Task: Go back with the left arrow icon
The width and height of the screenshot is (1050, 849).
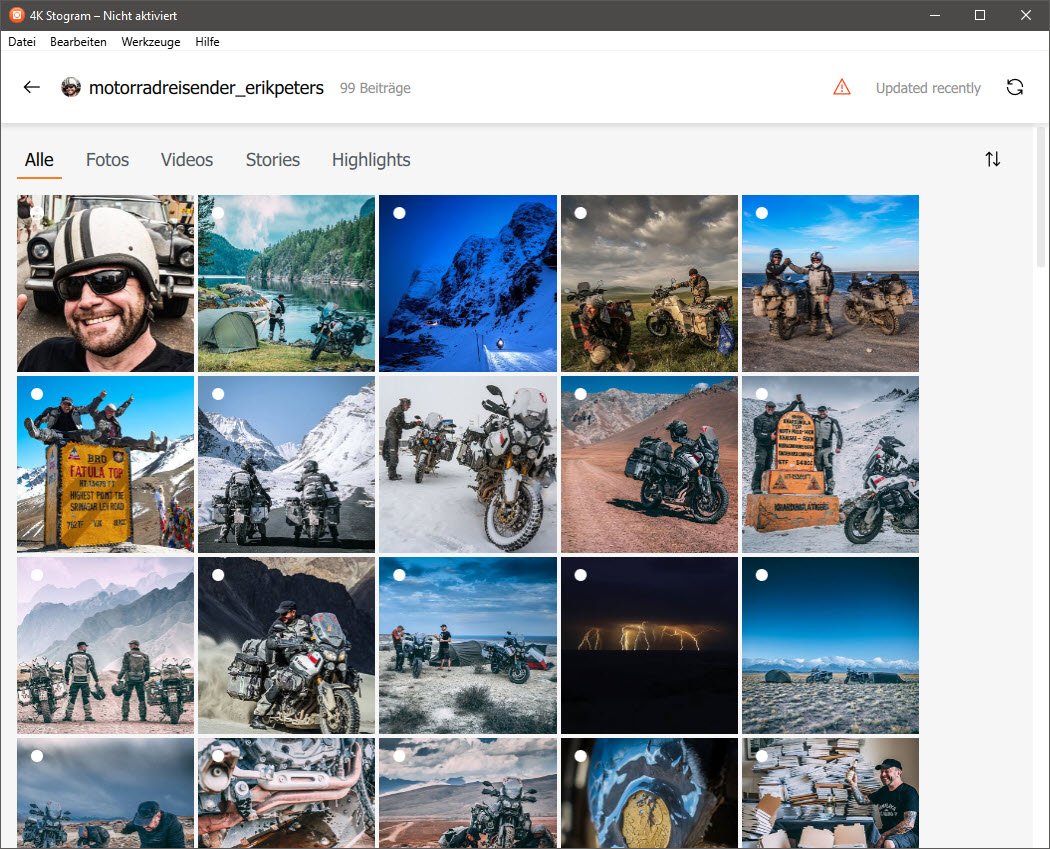Action: click(x=31, y=87)
